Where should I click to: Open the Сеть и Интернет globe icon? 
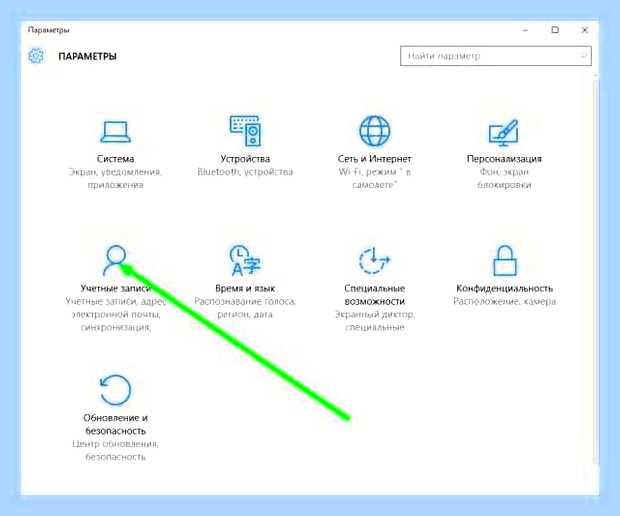374,130
